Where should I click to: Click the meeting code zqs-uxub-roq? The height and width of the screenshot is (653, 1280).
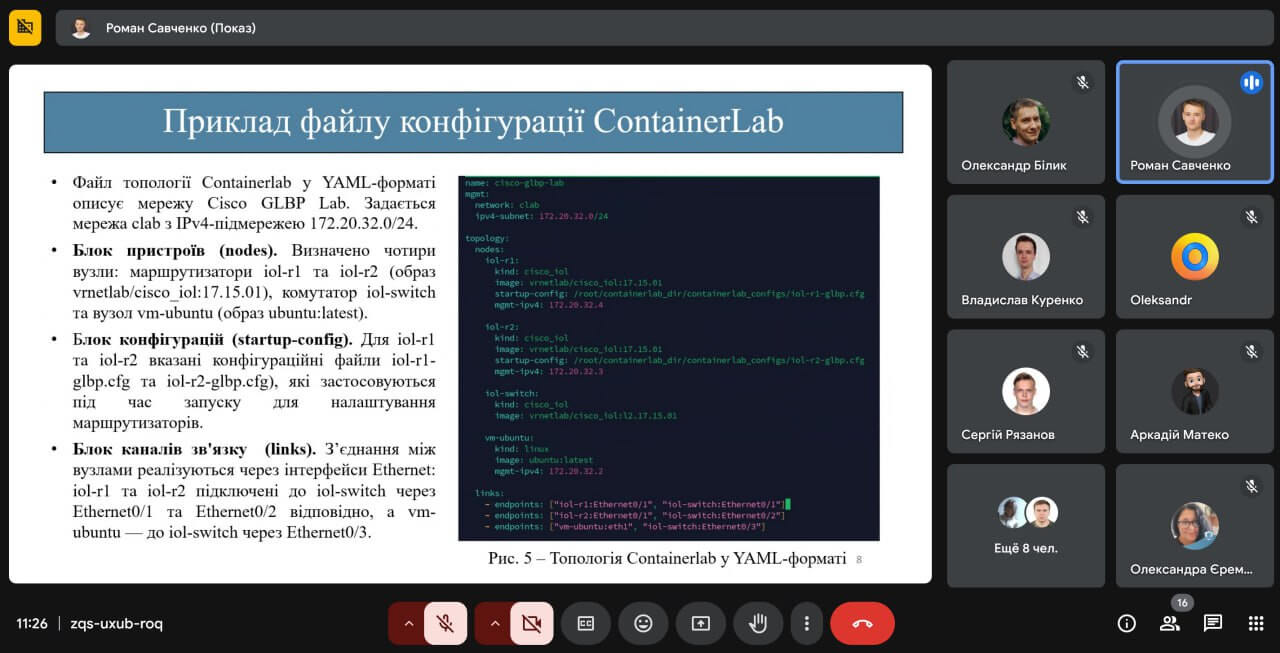116,624
